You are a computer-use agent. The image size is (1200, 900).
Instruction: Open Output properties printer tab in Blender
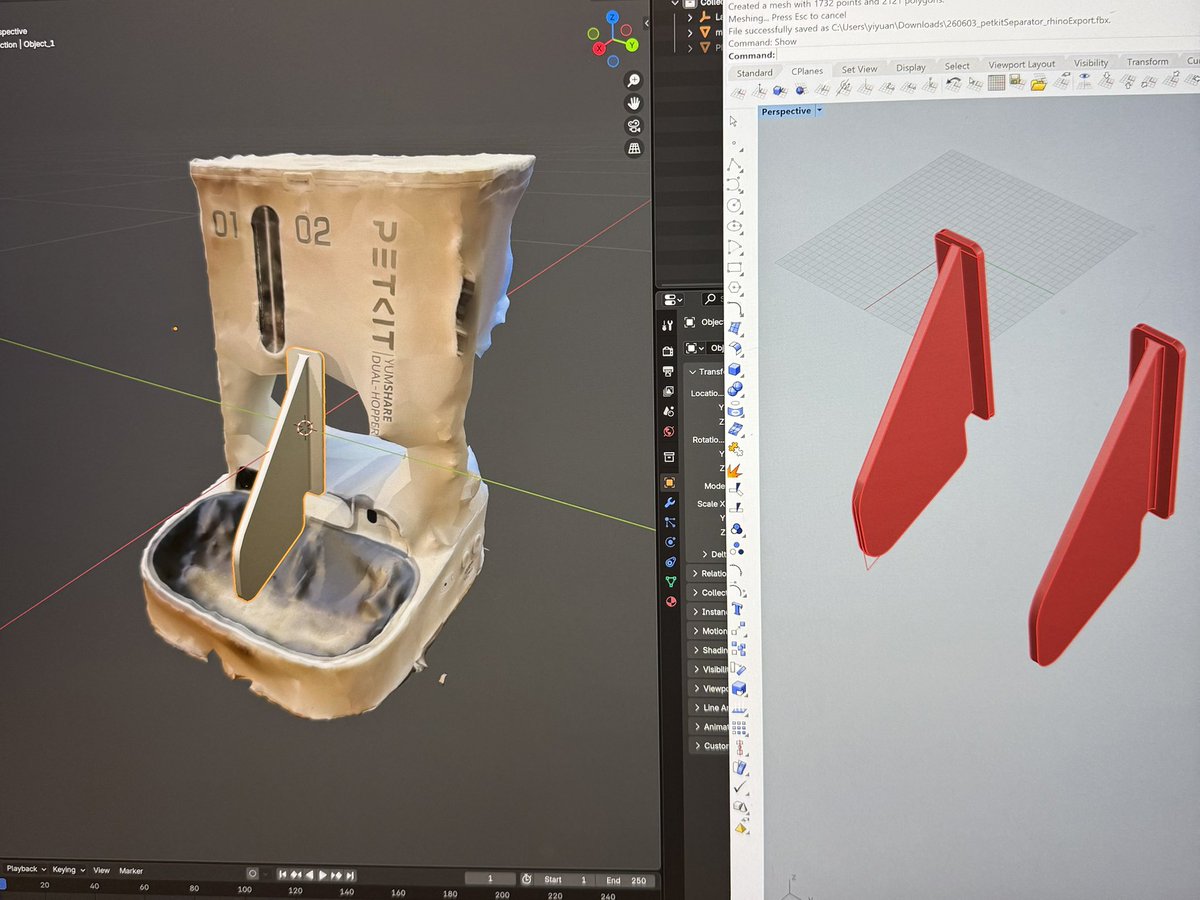pos(669,371)
